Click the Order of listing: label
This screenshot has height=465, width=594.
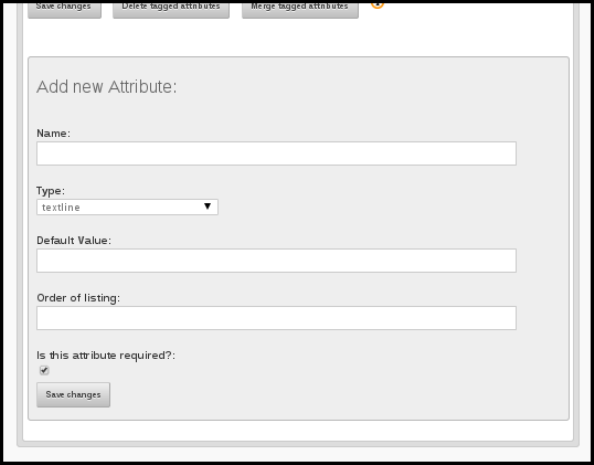pos(78,298)
